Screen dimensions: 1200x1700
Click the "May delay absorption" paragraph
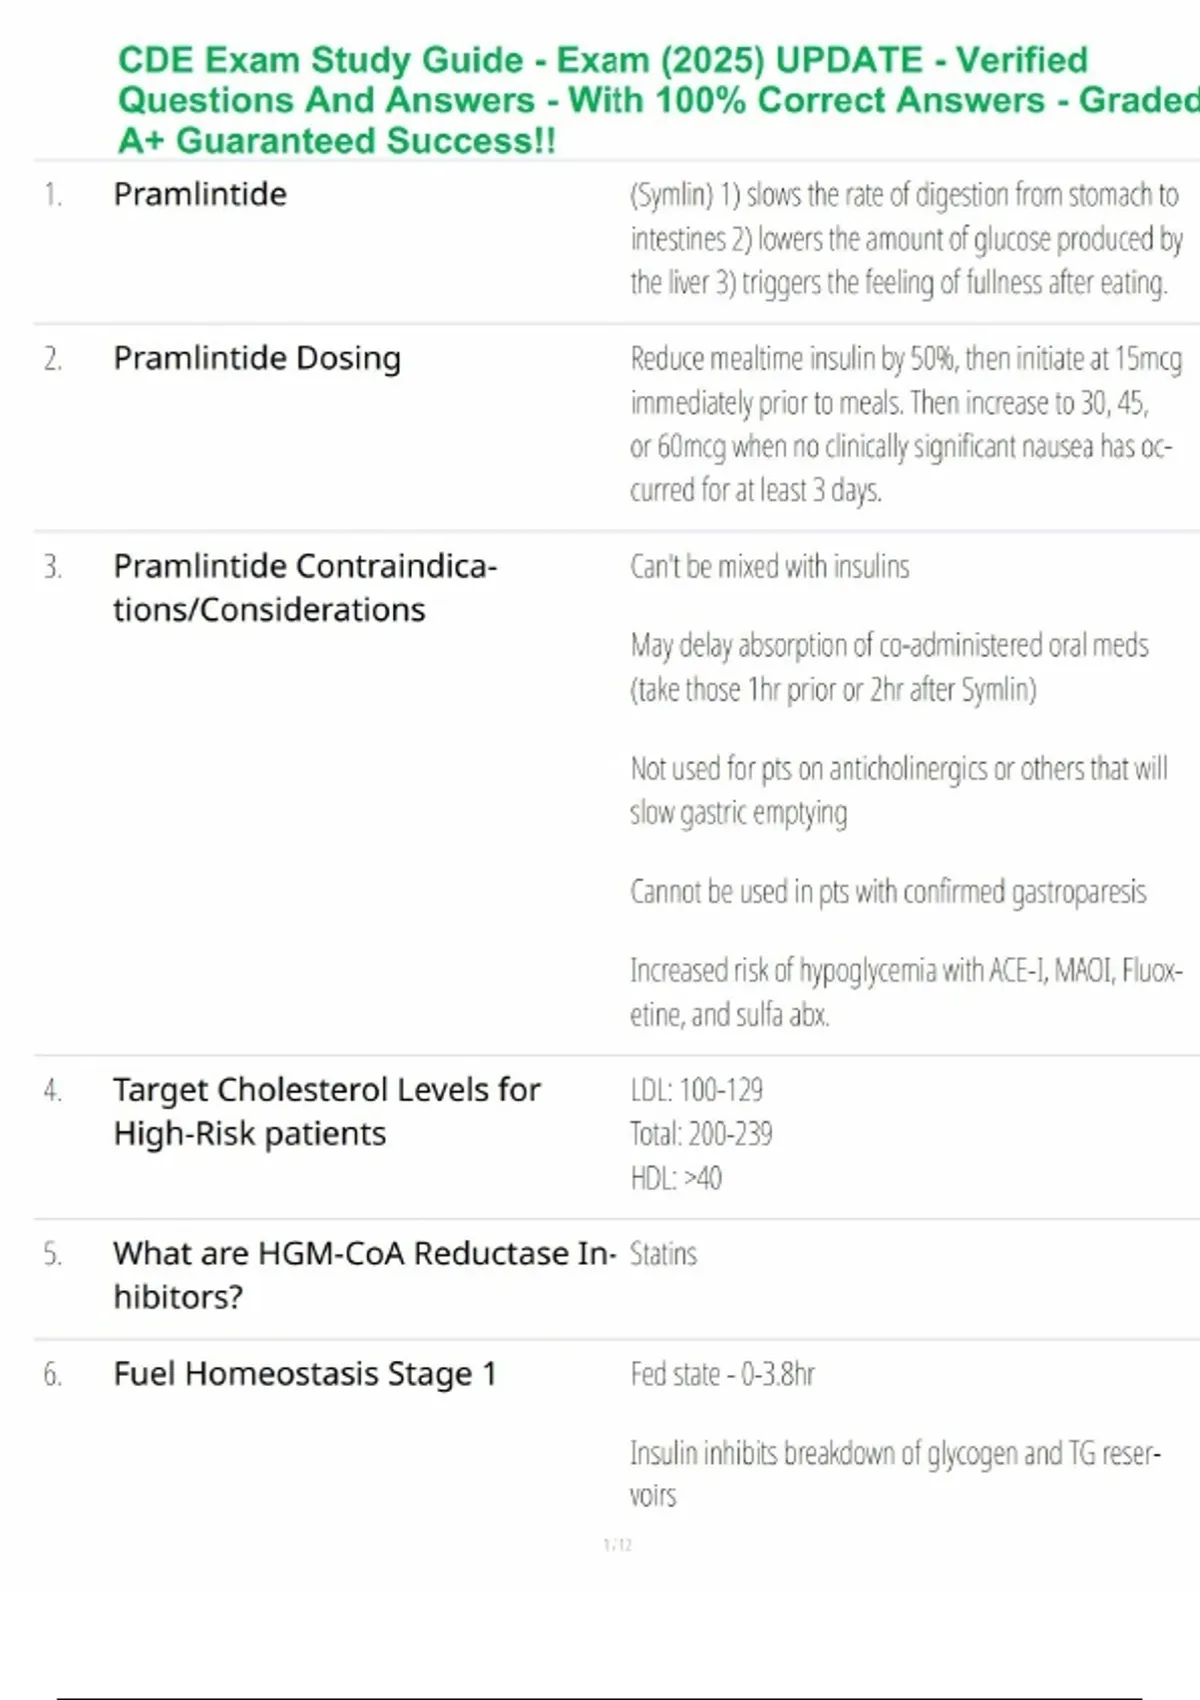[x=888, y=667]
